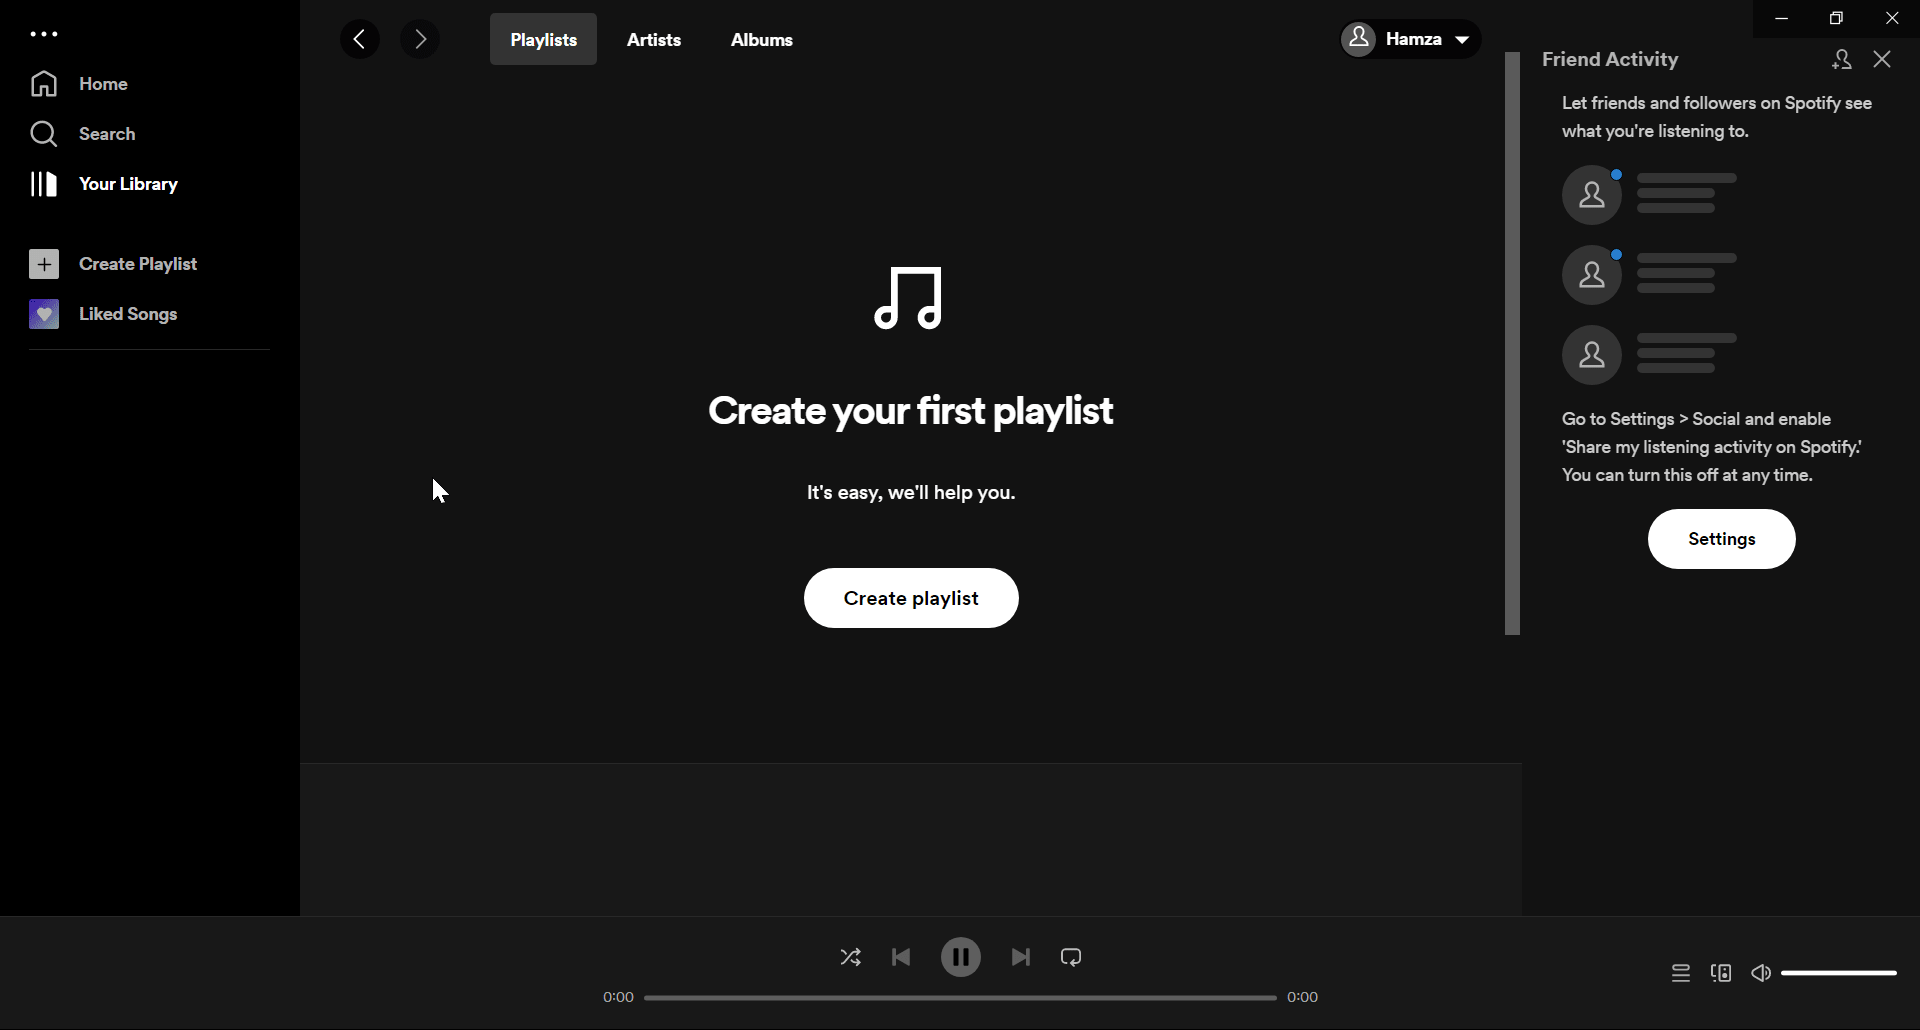Screen dimensions: 1920x1030
Task: Open the Home page from sidebar
Action: coord(103,84)
